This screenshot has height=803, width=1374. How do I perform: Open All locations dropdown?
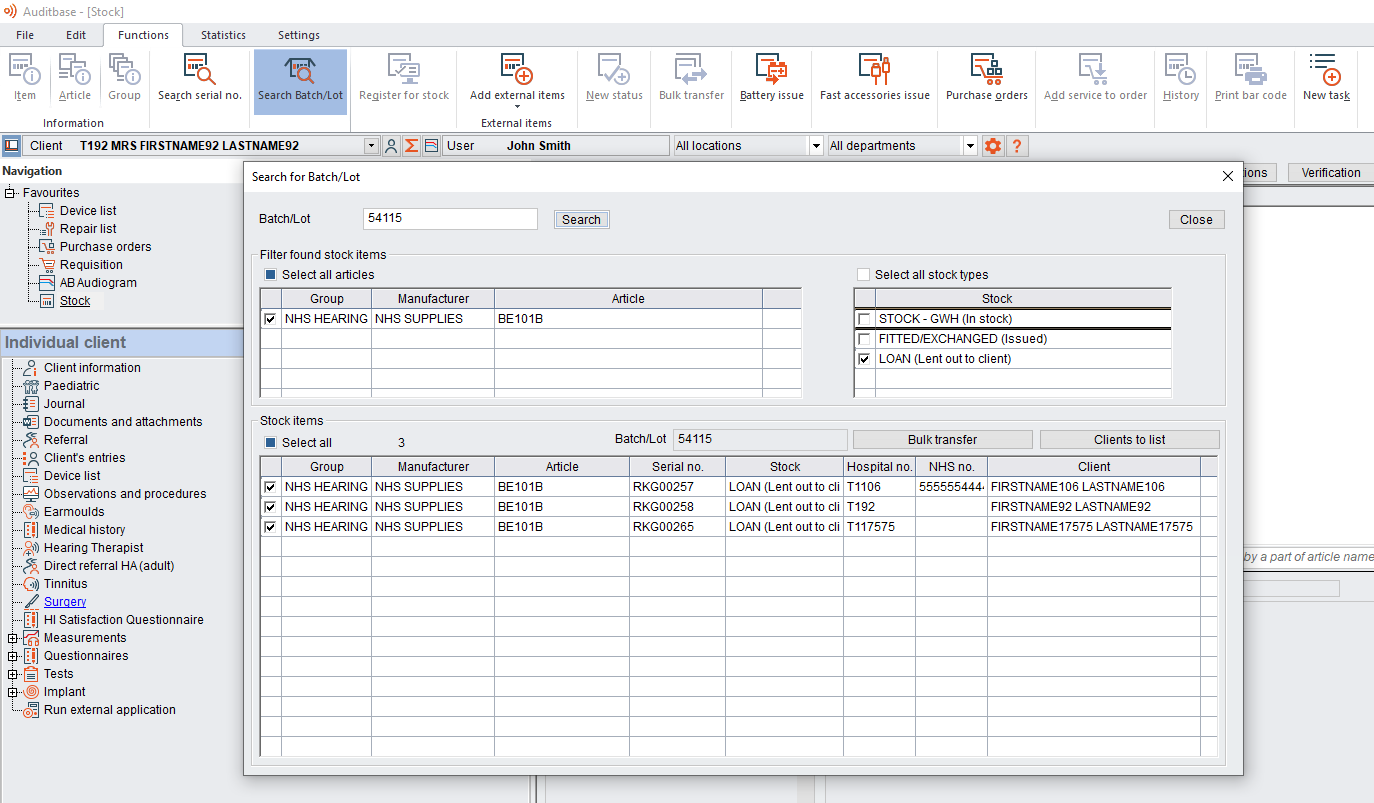pyautogui.click(x=816, y=146)
